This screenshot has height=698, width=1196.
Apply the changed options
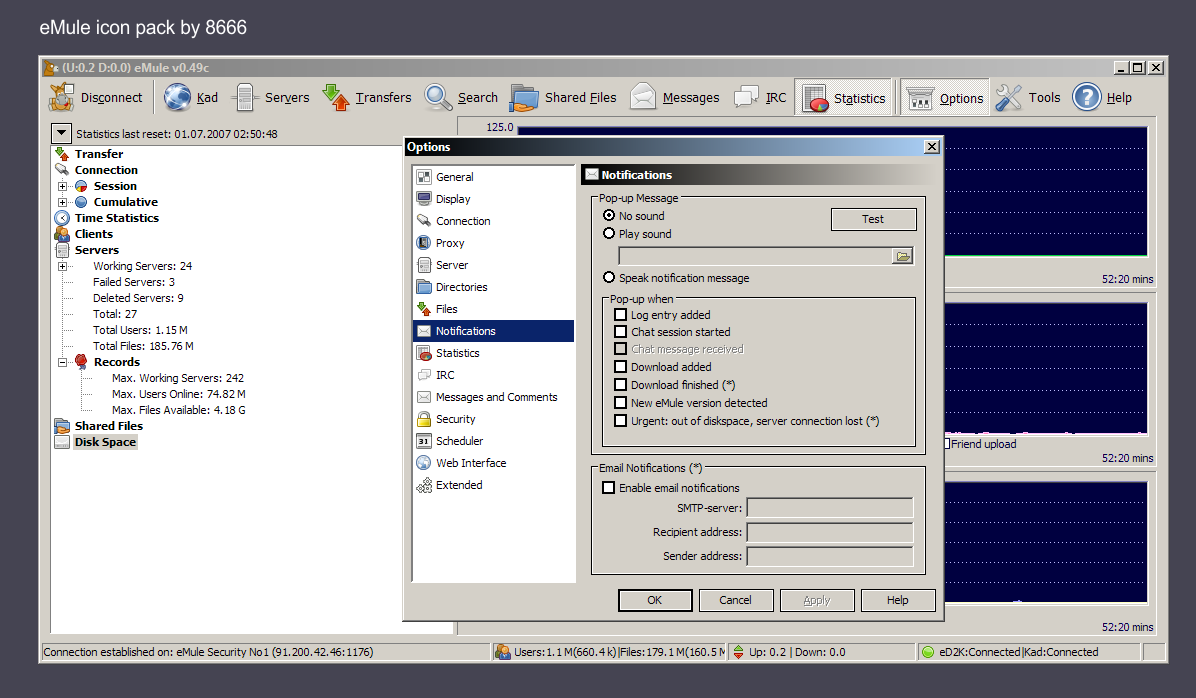[817, 600]
